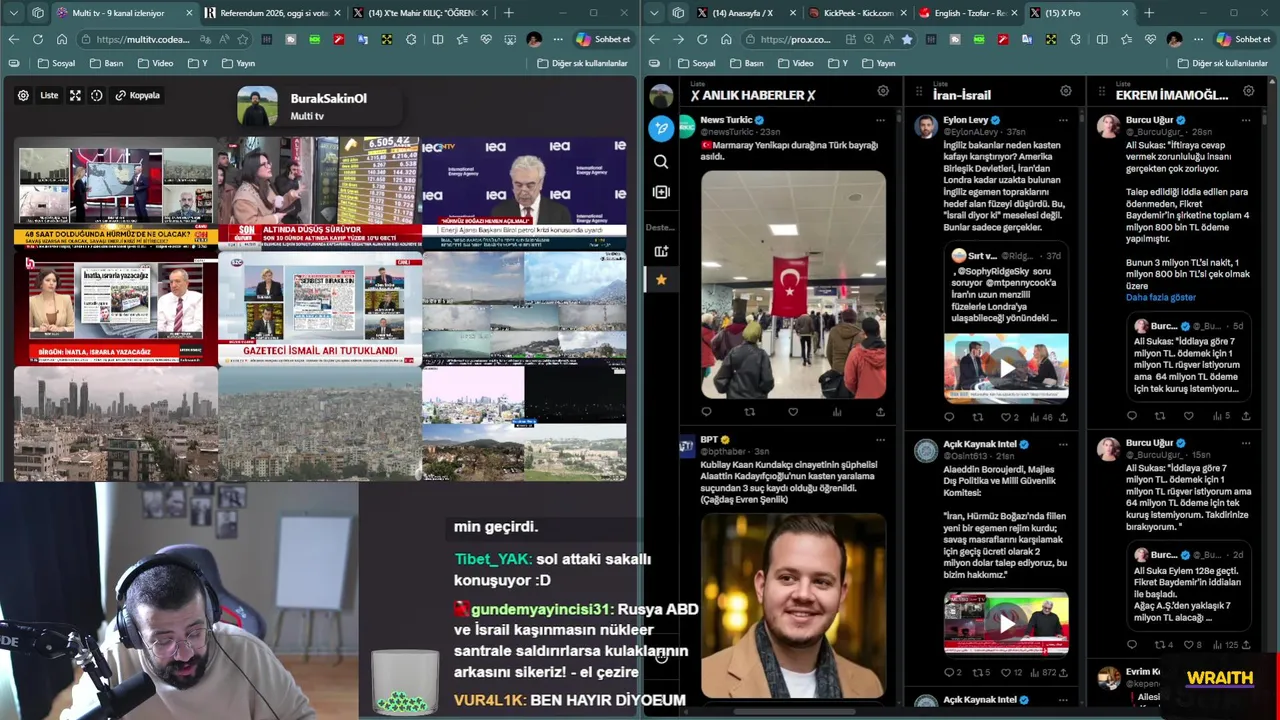
Task: Select the starred deck in sidebar
Action: [661, 280]
